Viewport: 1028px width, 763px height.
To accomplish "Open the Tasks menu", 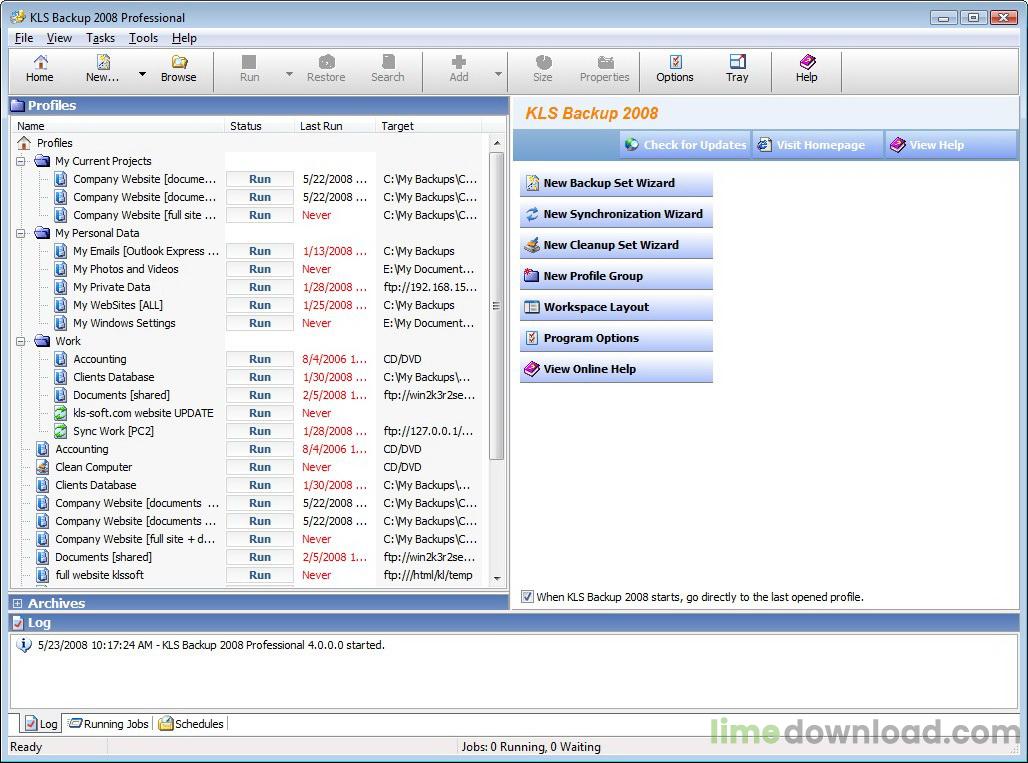I will point(100,38).
